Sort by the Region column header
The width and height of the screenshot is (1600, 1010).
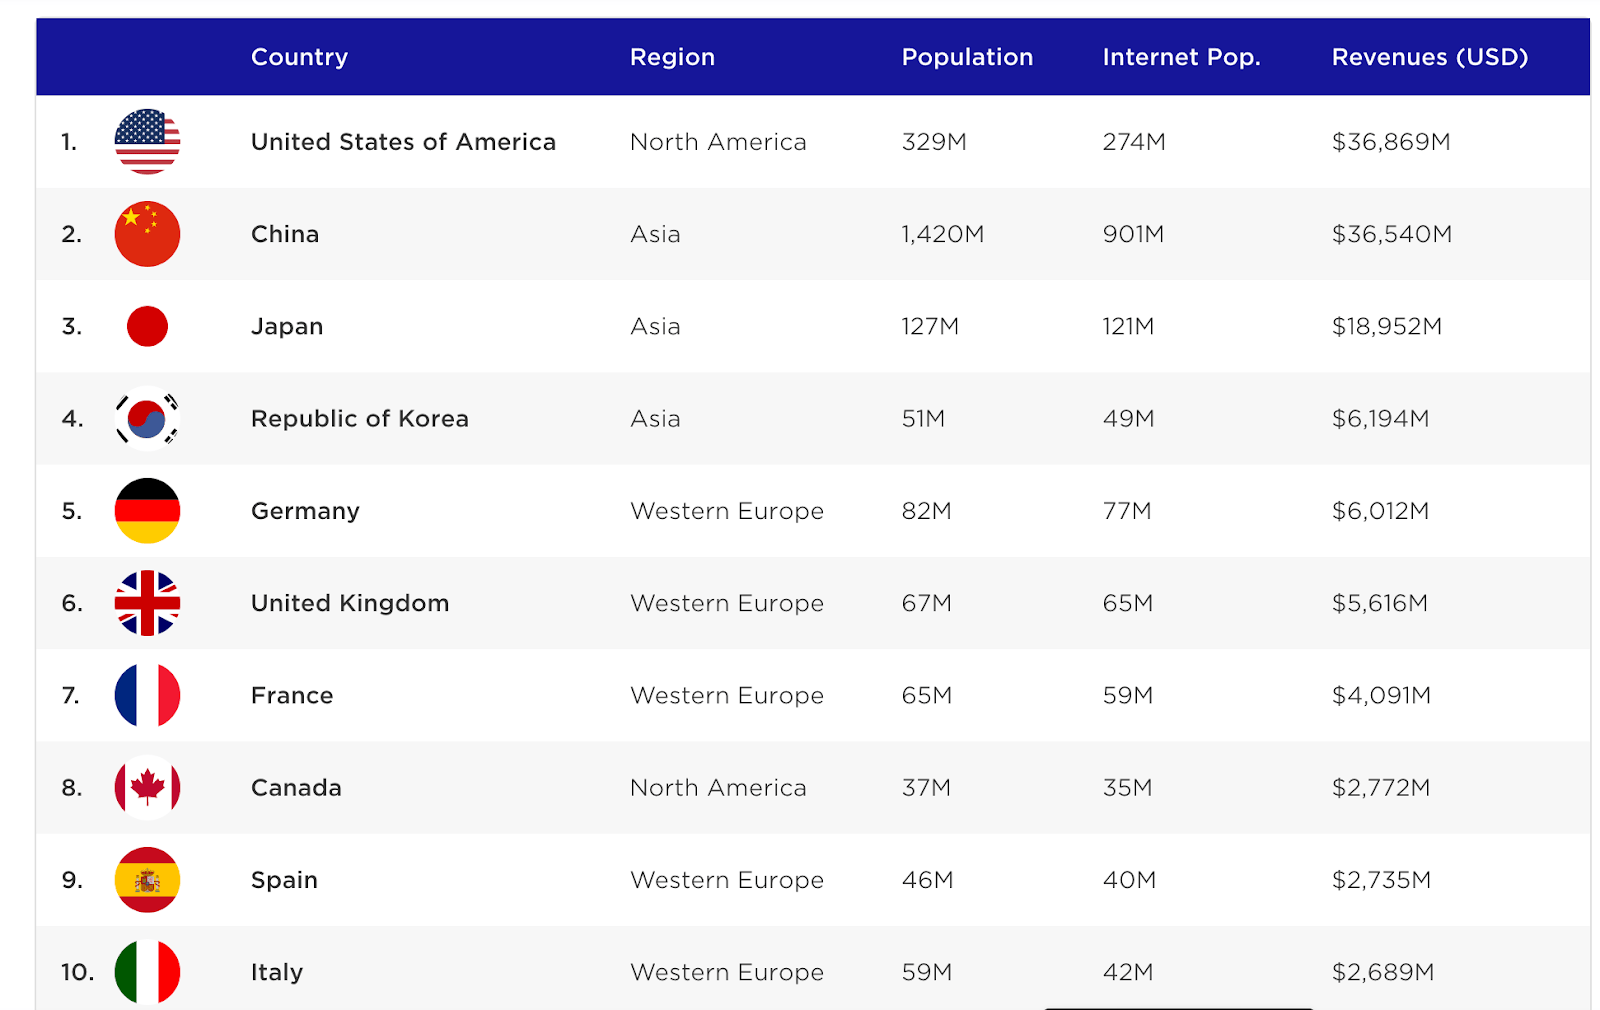point(672,57)
